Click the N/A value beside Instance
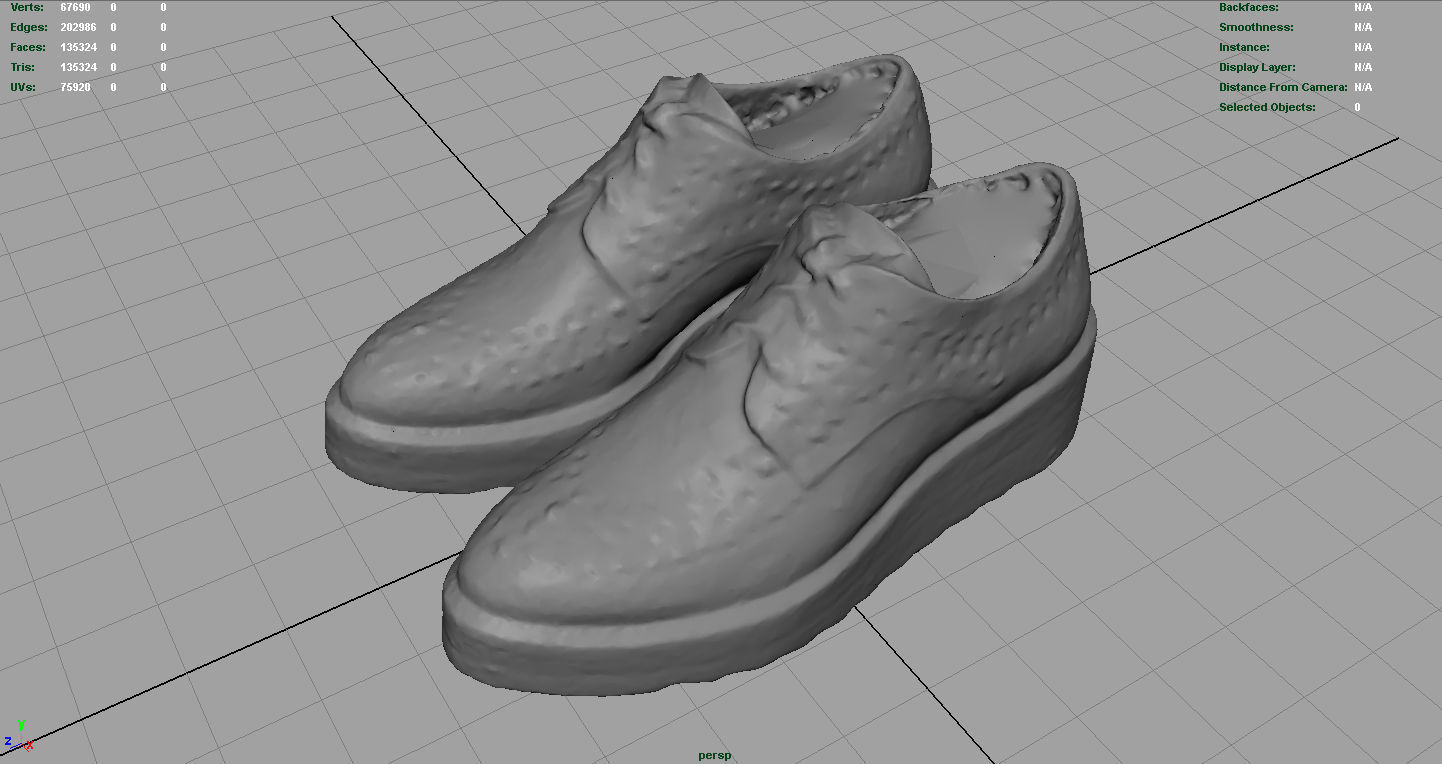The height and width of the screenshot is (764, 1442). point(1363,47)
